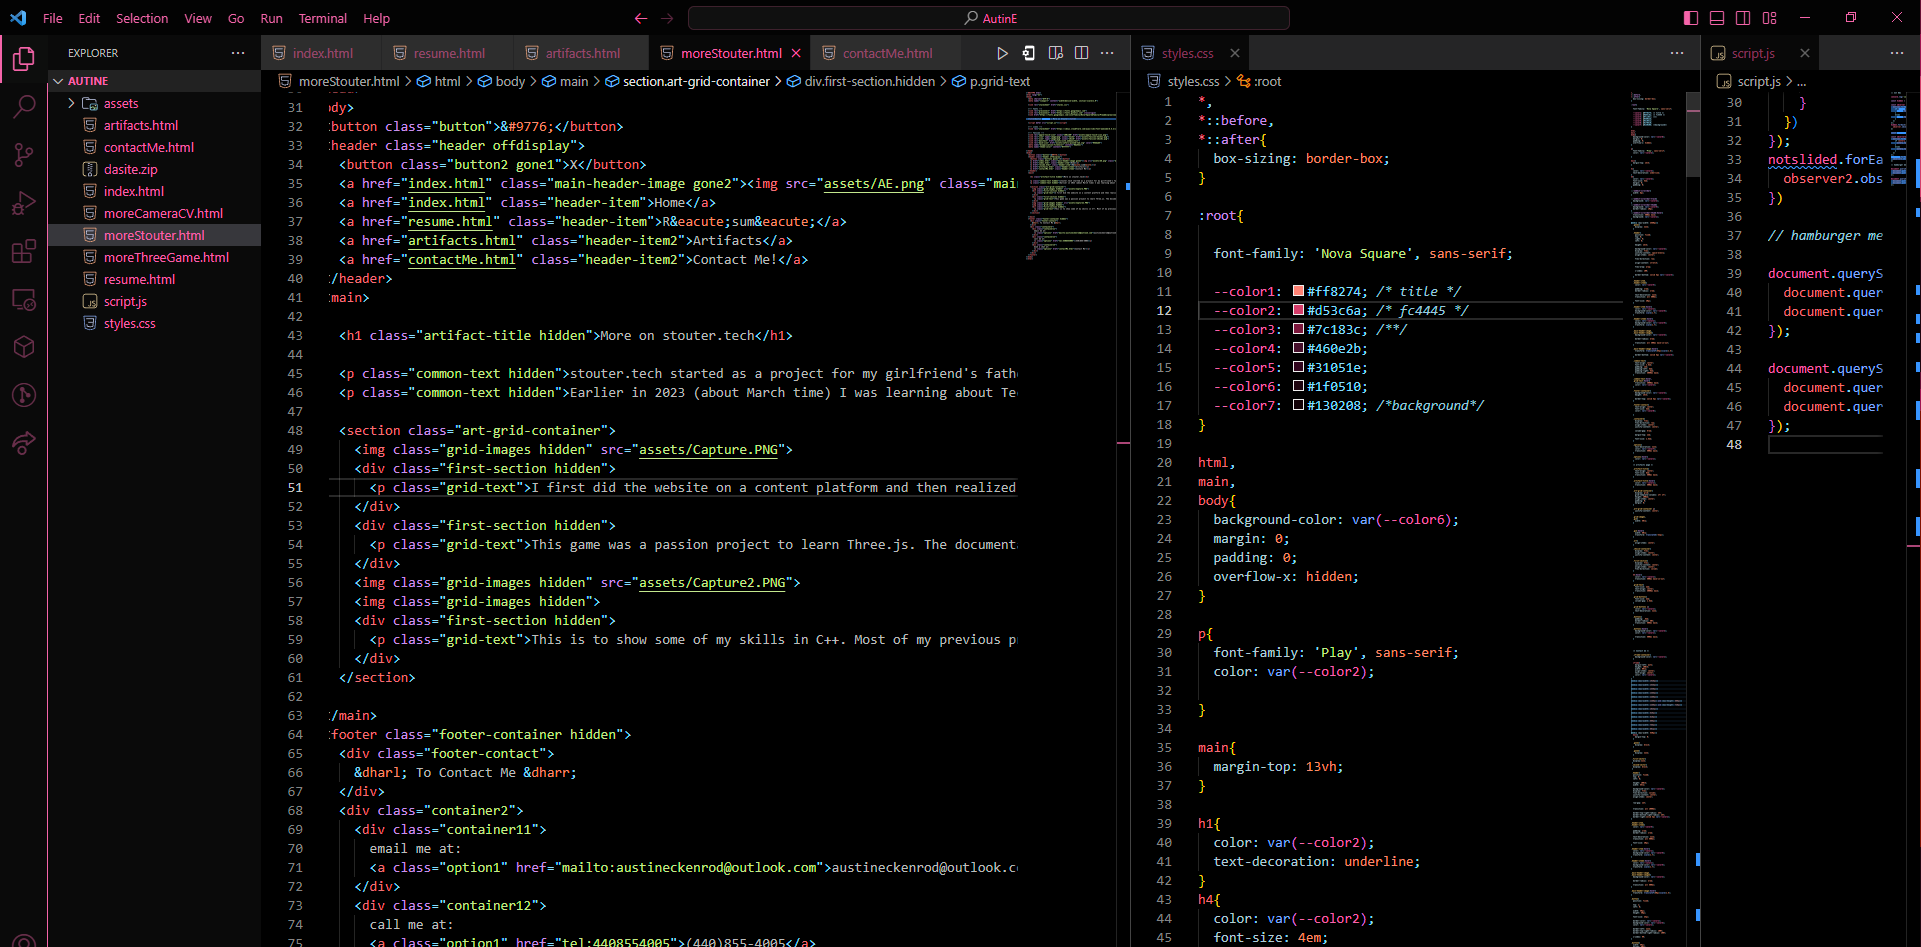This screenshot has height=947, width=1921.
Task: Switch to the artifacts.html editor tab
Action: coord(582,53)
